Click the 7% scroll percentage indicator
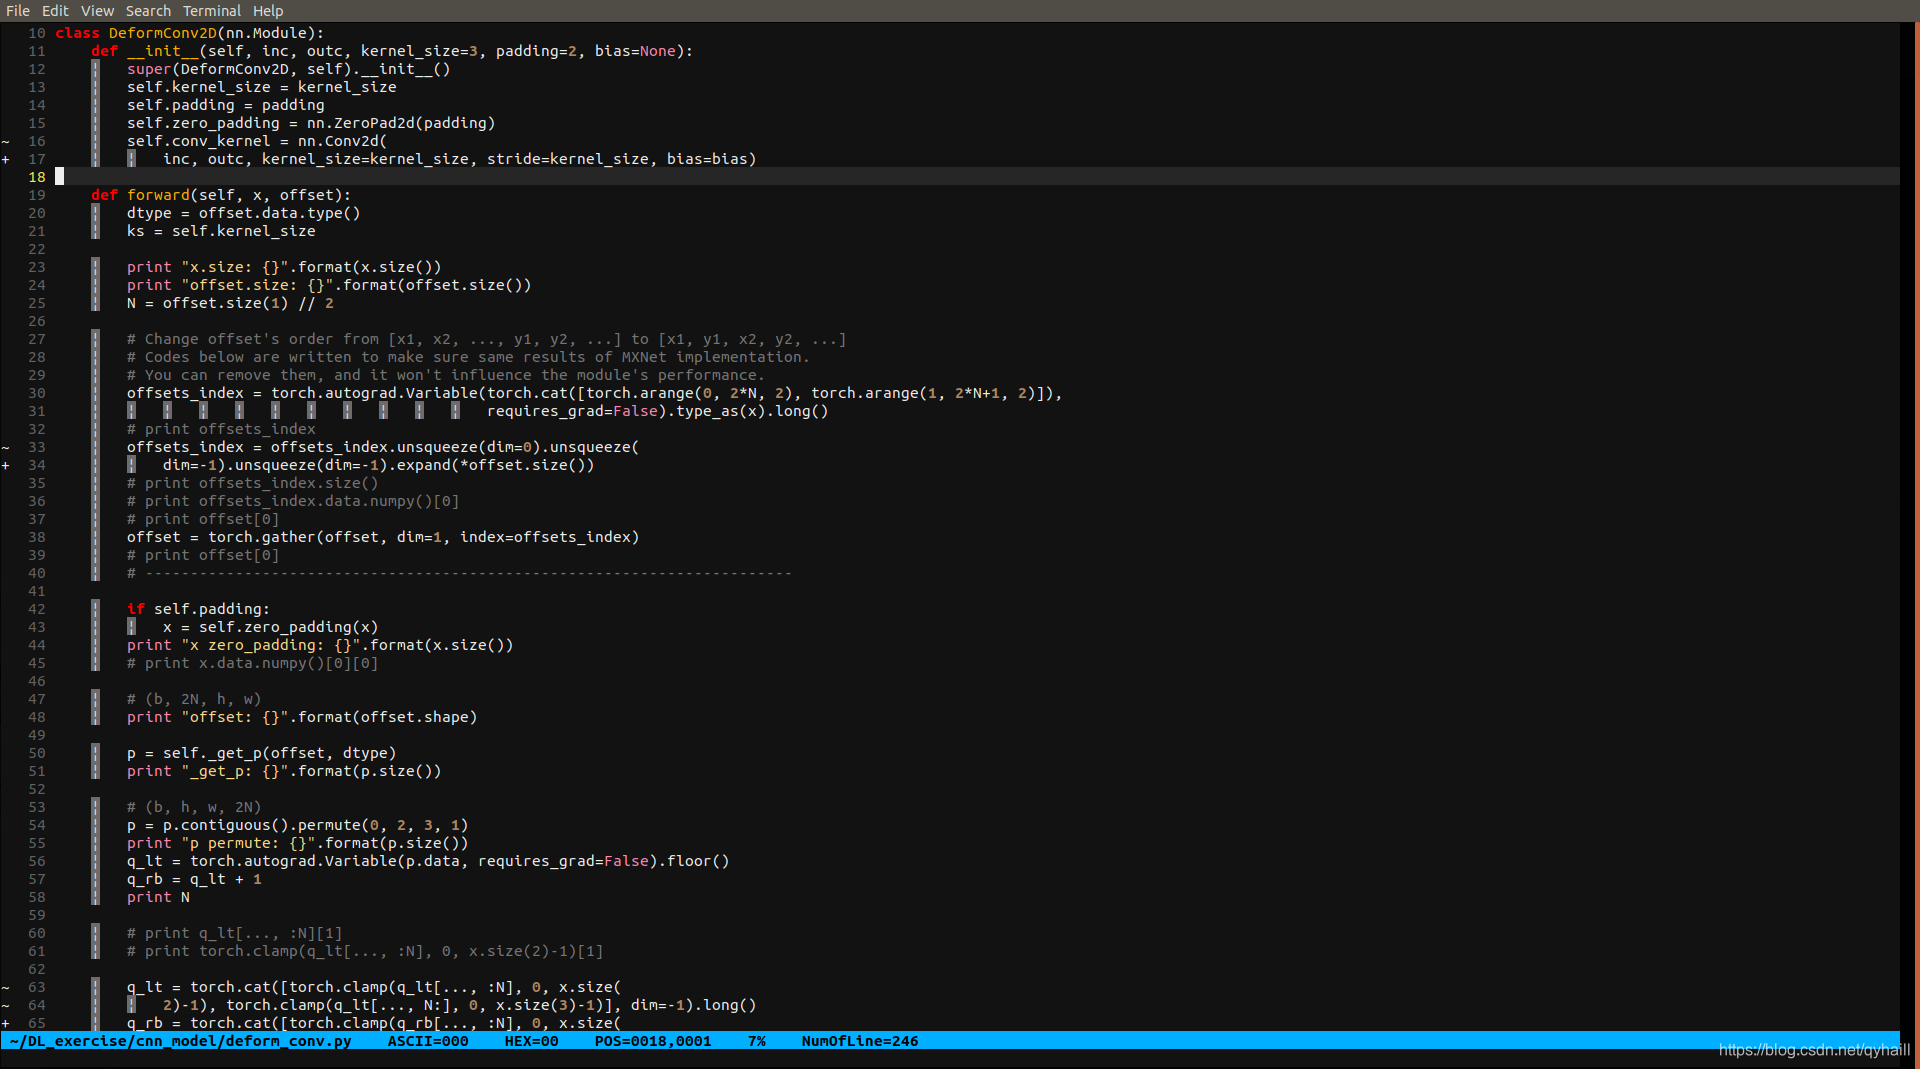Screen dimensions: 1920x1069 [x=757, y=1040]
